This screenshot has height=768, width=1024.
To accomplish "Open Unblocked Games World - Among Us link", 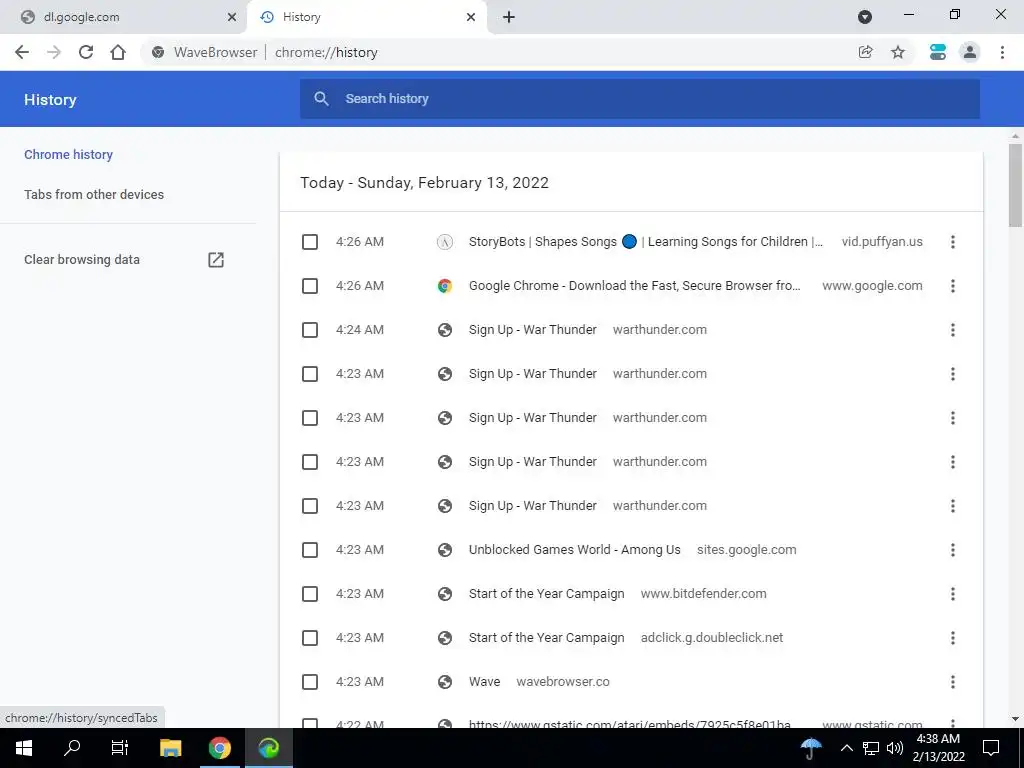I will (575, 551).
